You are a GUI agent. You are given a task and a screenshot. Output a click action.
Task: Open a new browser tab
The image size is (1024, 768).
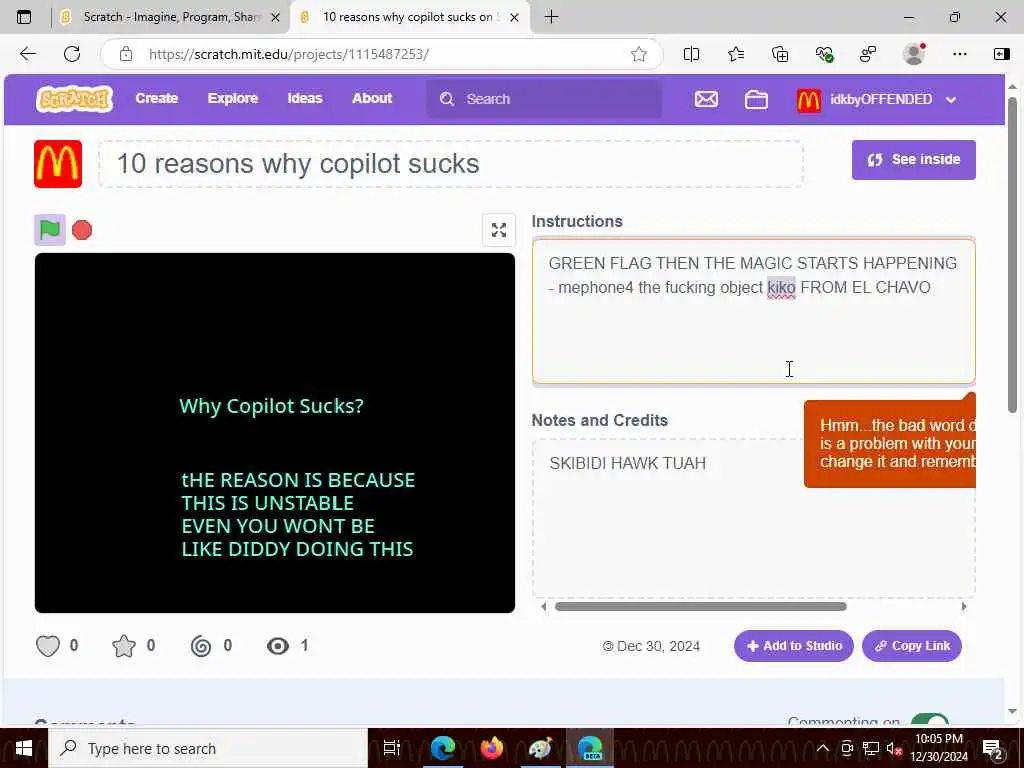click(x=551, y=17)
